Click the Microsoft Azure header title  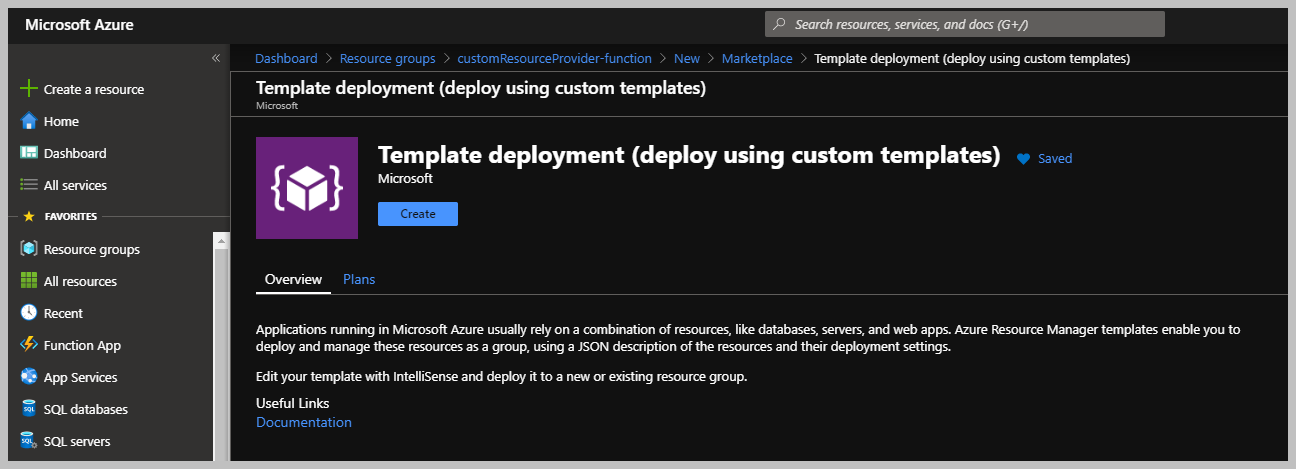tap(79, 25)
